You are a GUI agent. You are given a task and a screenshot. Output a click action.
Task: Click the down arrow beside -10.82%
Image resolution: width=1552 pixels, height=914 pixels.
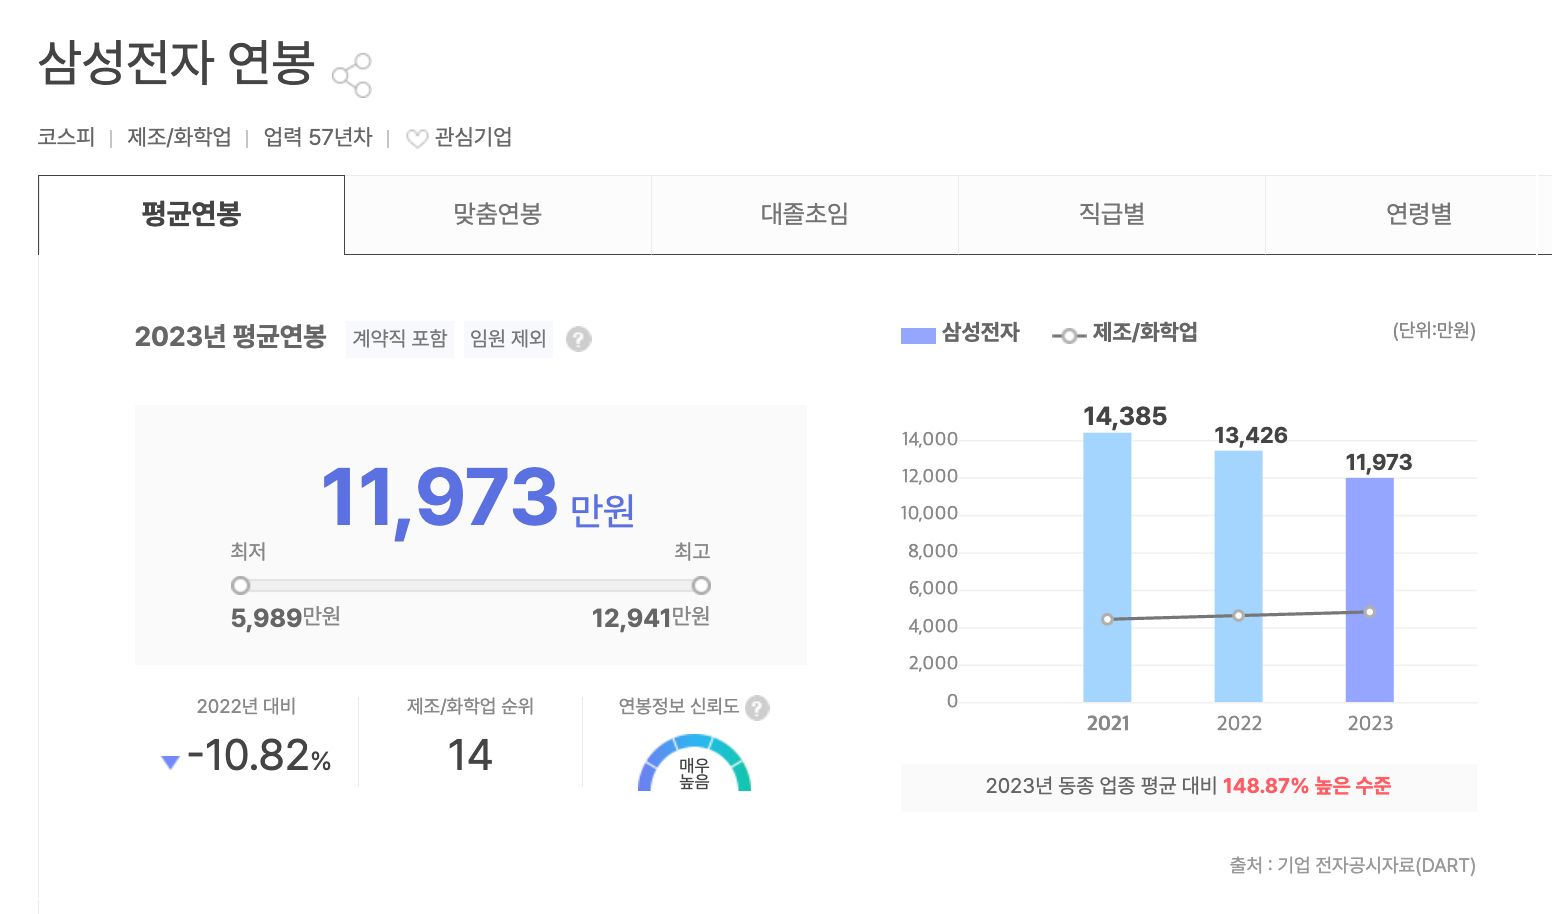170,762
